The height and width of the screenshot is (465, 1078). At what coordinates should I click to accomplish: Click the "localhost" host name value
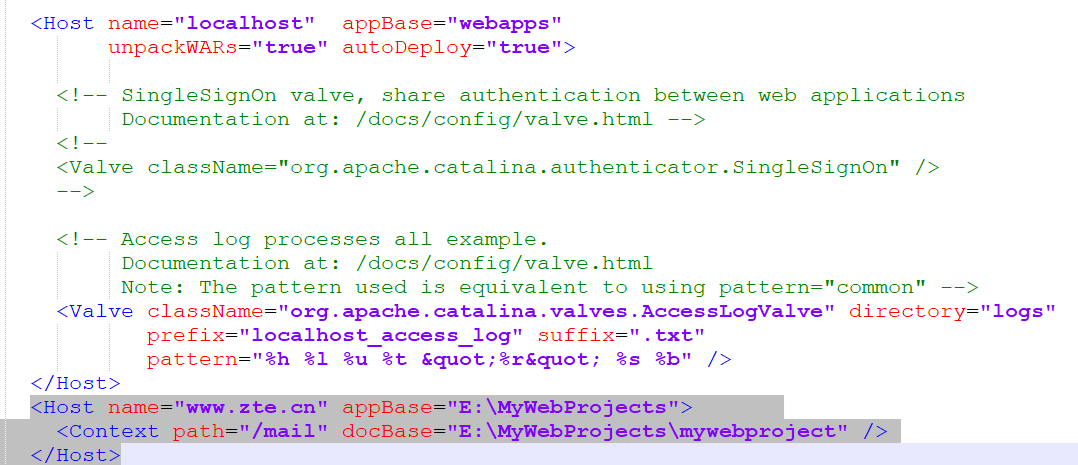(x=245, y=23)
